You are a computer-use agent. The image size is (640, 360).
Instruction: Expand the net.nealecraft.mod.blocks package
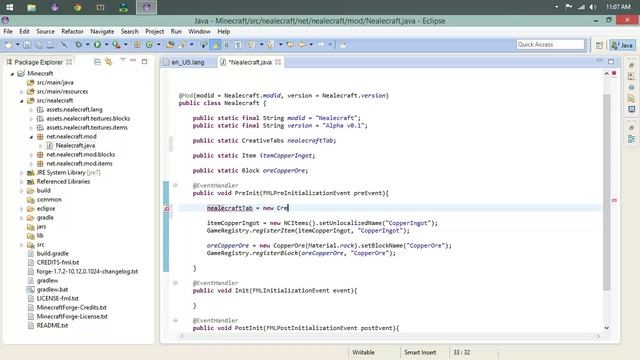coord(31,155)
